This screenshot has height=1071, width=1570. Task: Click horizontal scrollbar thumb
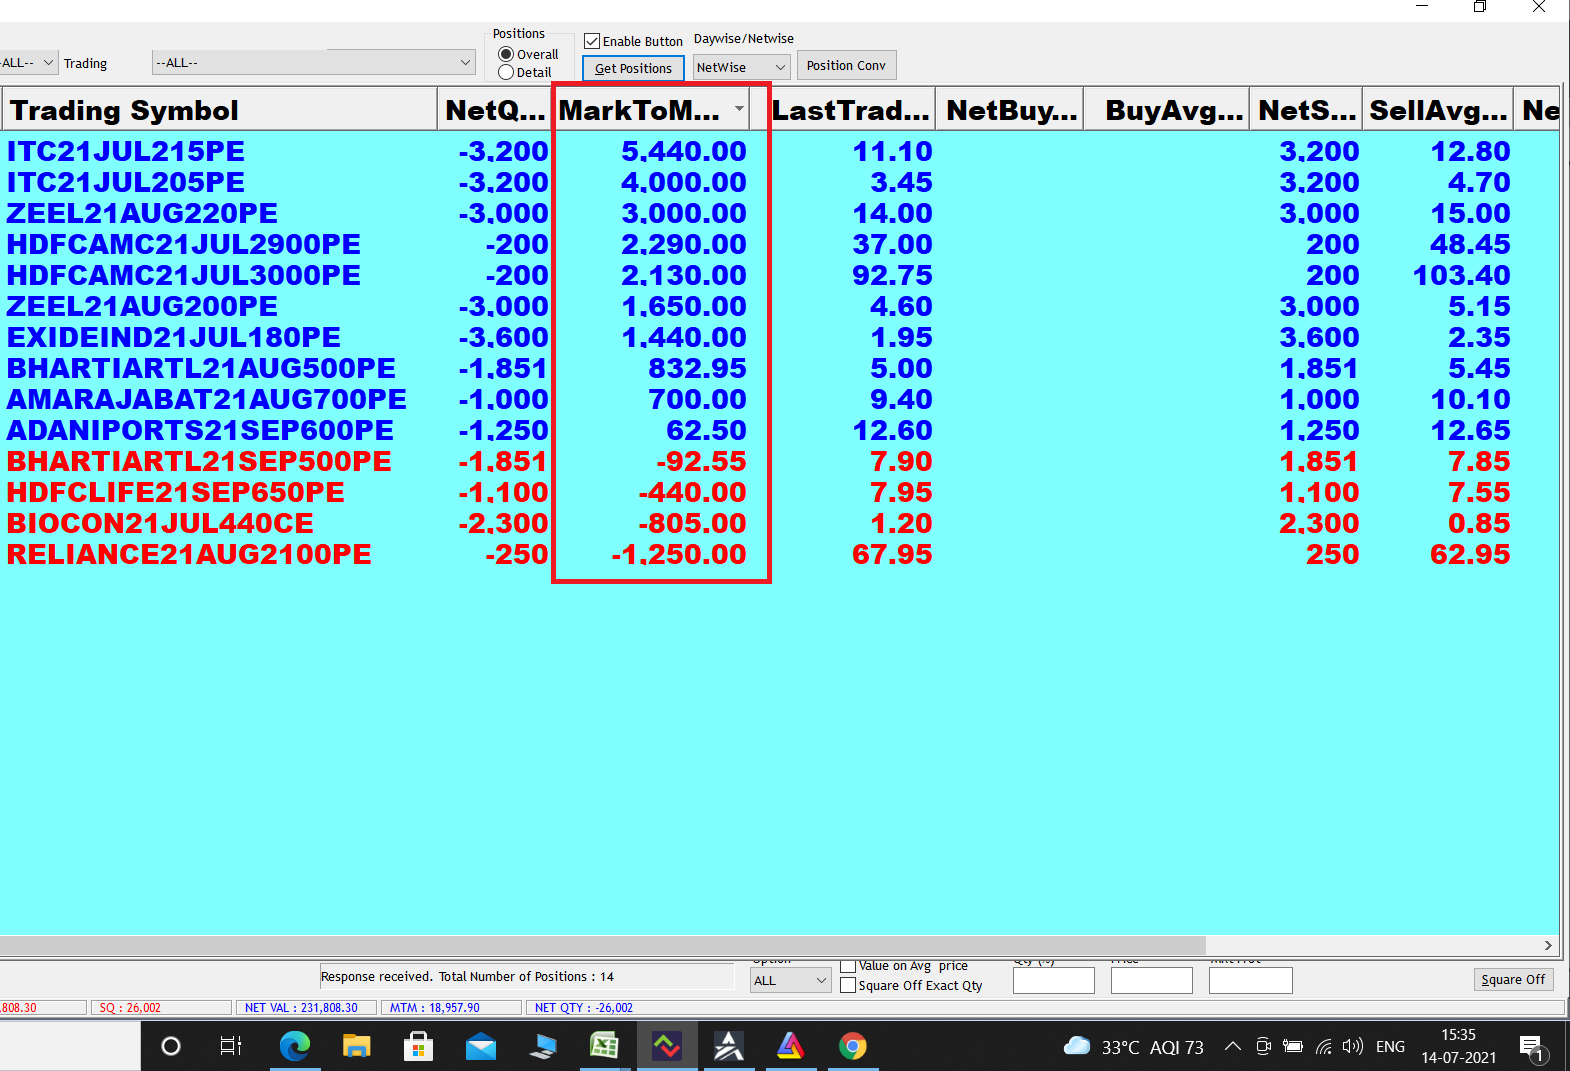click(602, 945)
